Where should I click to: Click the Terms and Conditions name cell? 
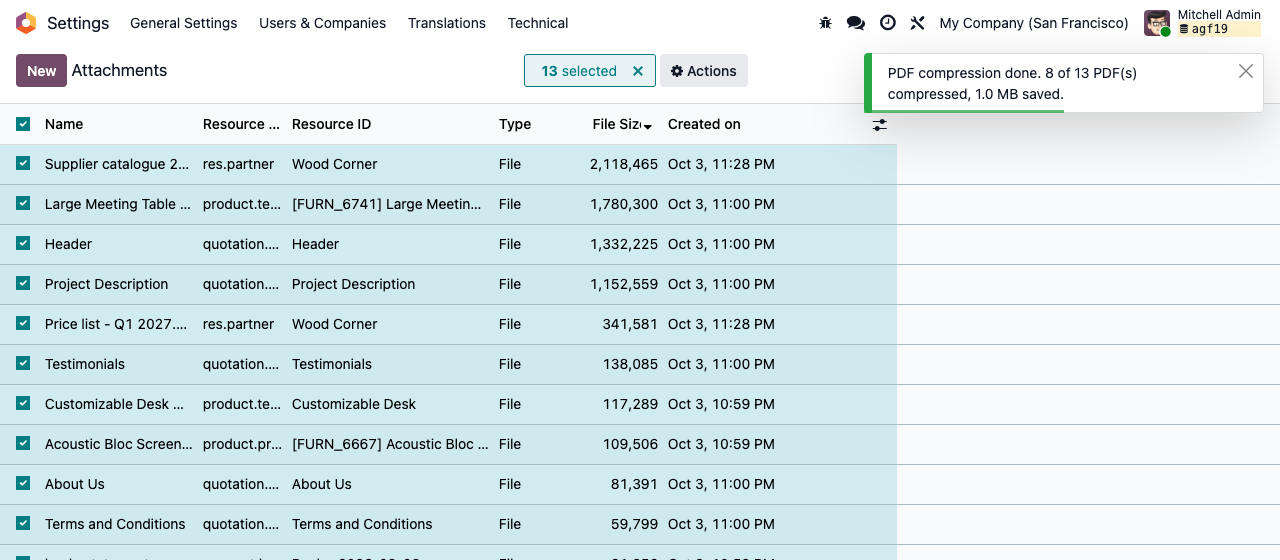[115, 524]
